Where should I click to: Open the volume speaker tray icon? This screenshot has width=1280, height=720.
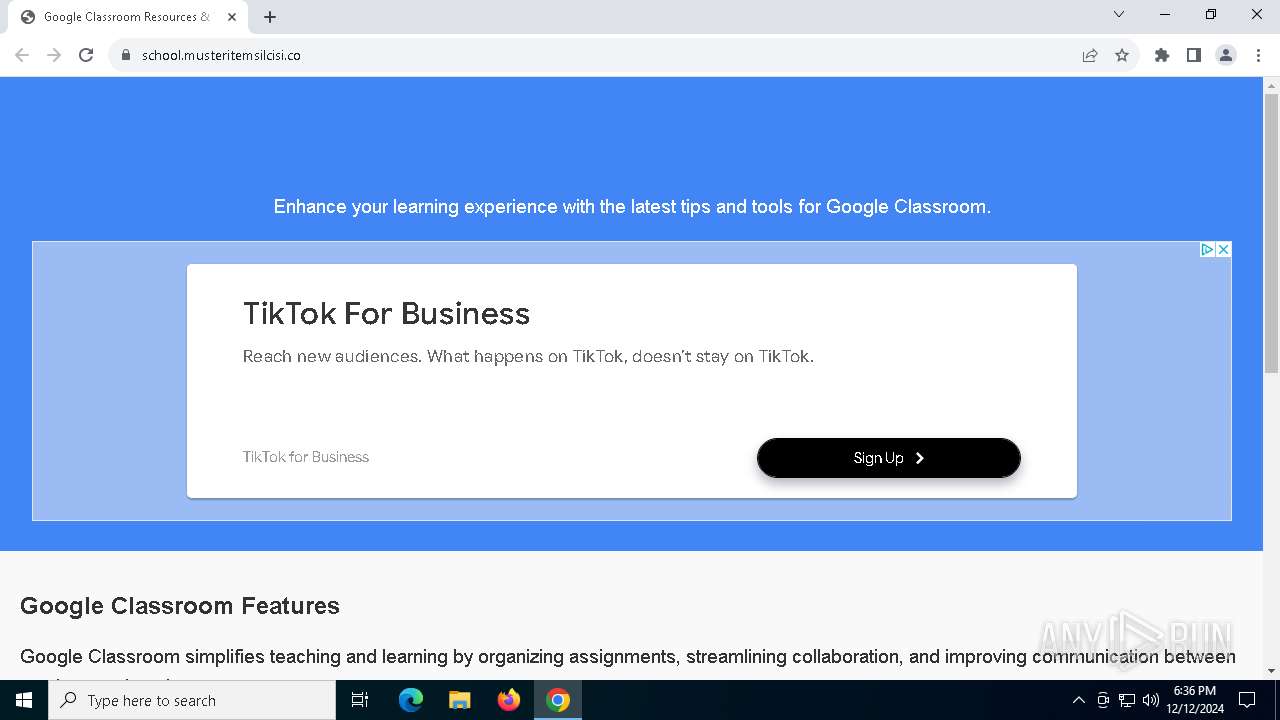pyautogui.click(x=1151, y=700)
